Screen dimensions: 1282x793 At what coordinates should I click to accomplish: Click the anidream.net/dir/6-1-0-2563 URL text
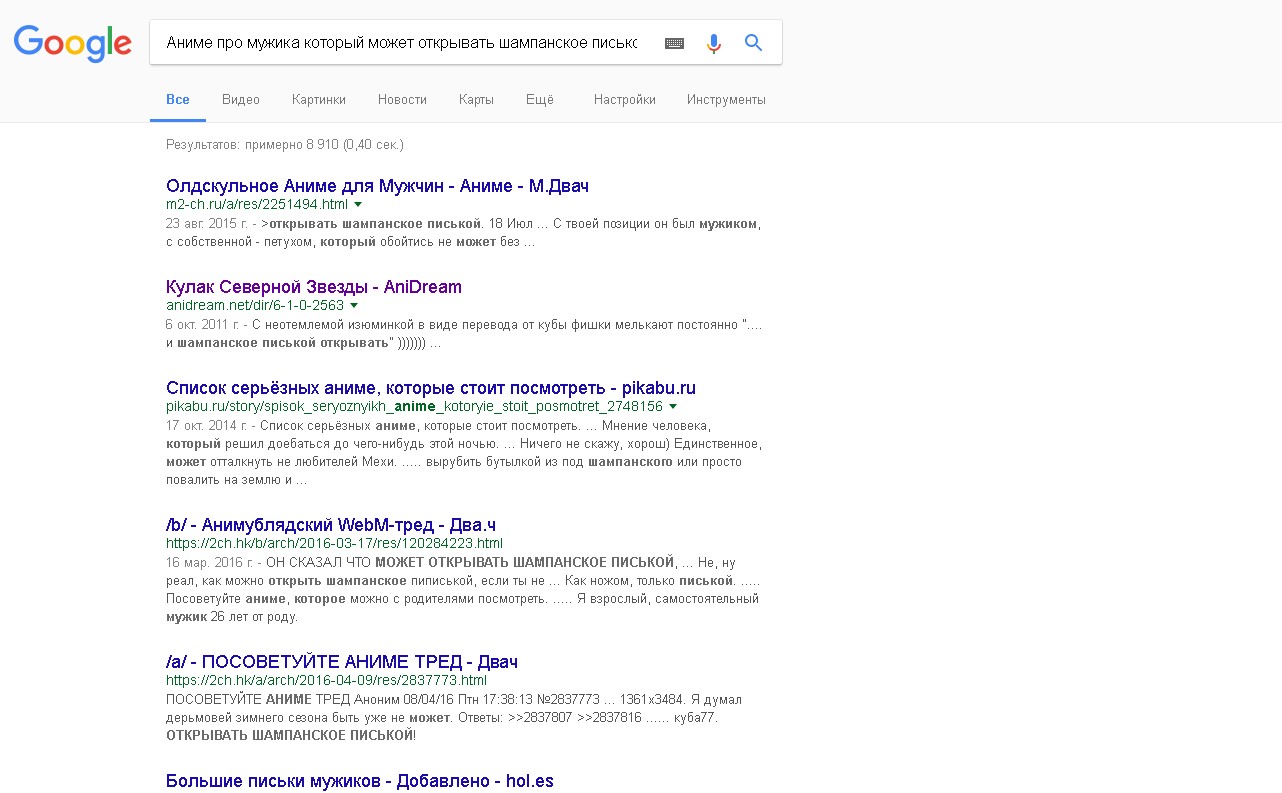coord(255,305)
